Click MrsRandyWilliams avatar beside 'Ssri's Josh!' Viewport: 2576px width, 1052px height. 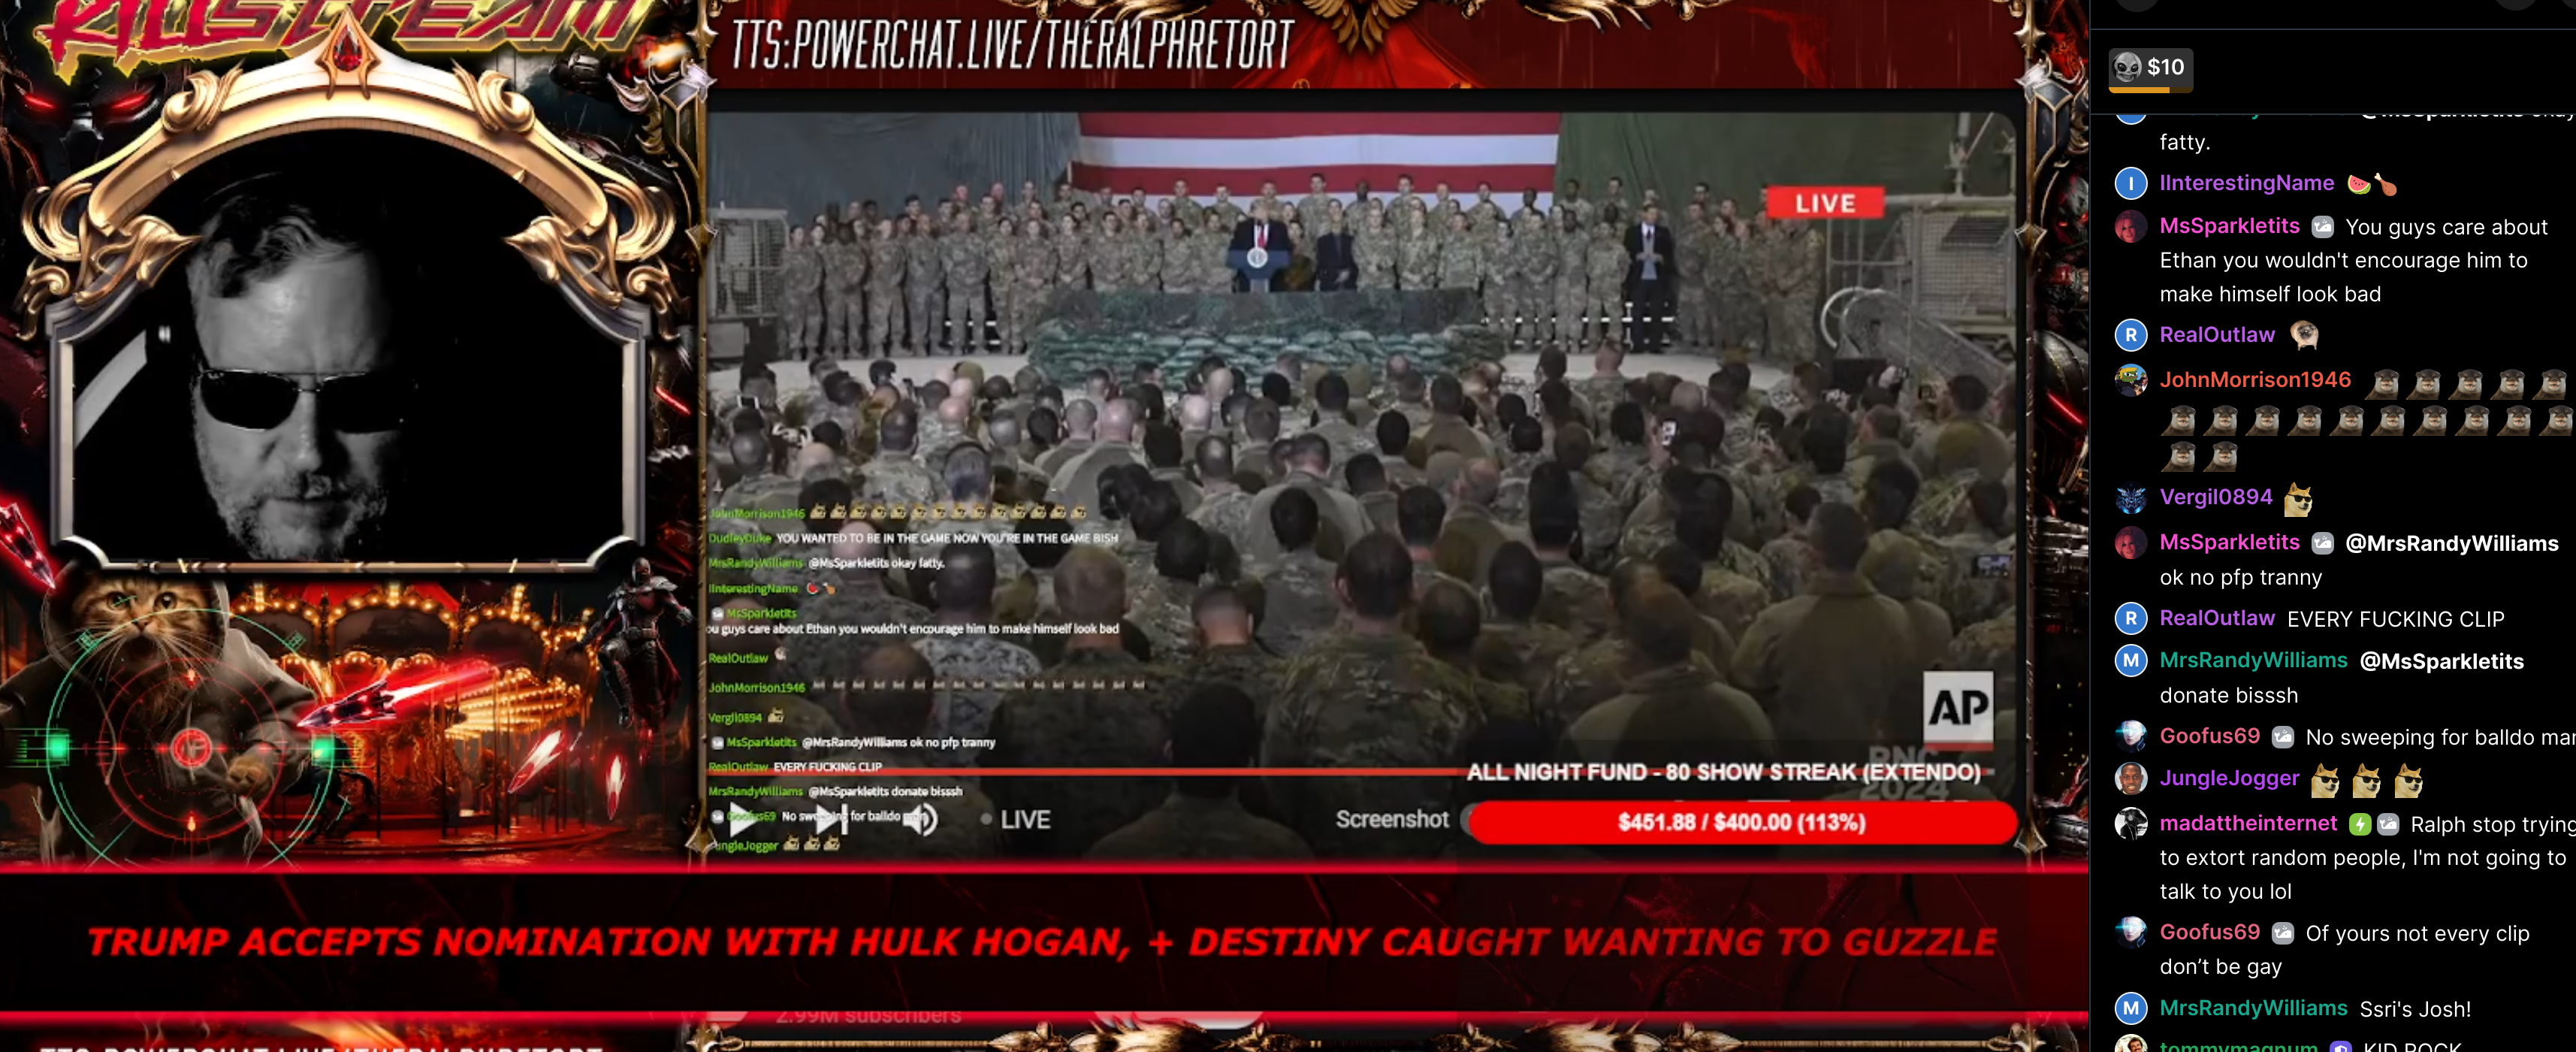point(2131,1009)
